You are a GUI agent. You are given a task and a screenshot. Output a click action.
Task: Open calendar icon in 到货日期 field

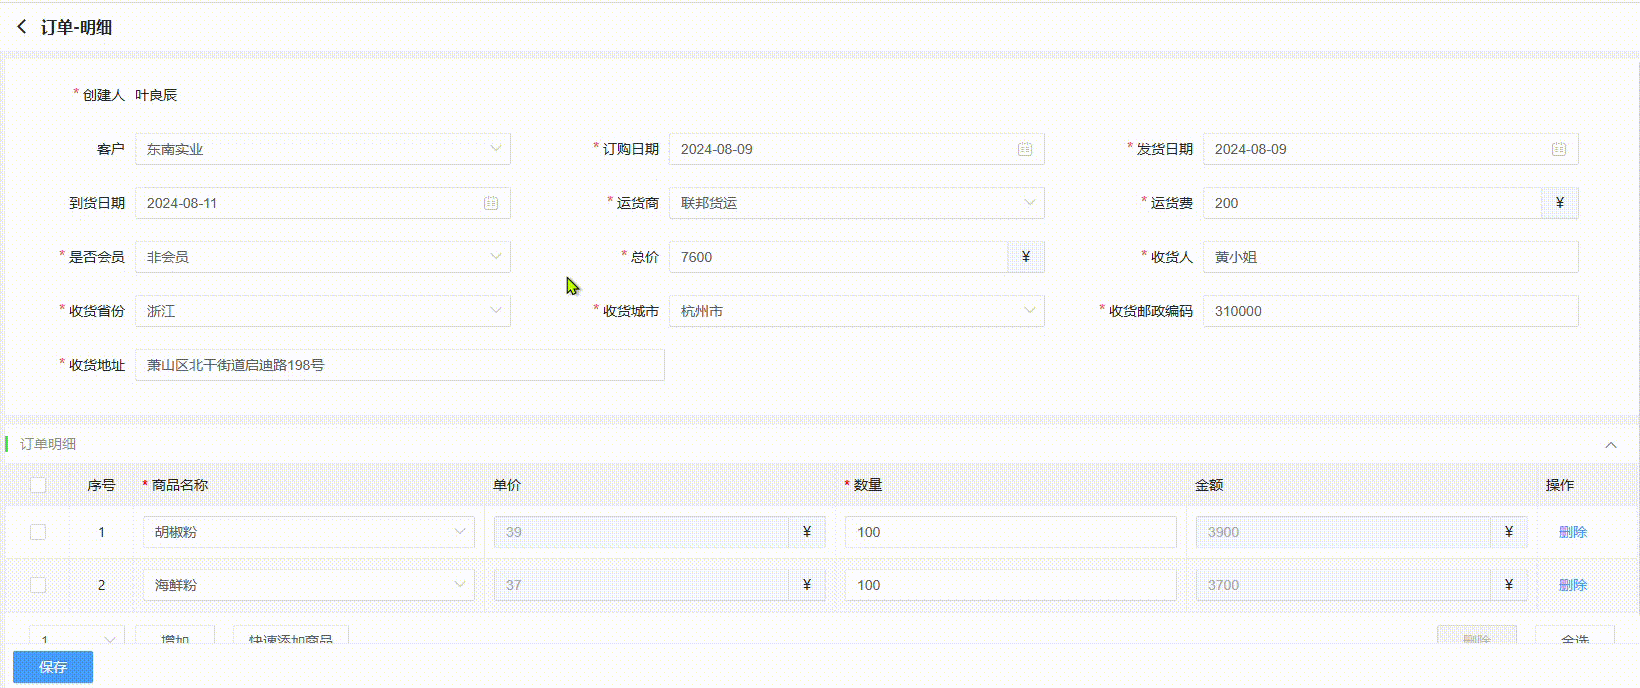pos(491,203)
